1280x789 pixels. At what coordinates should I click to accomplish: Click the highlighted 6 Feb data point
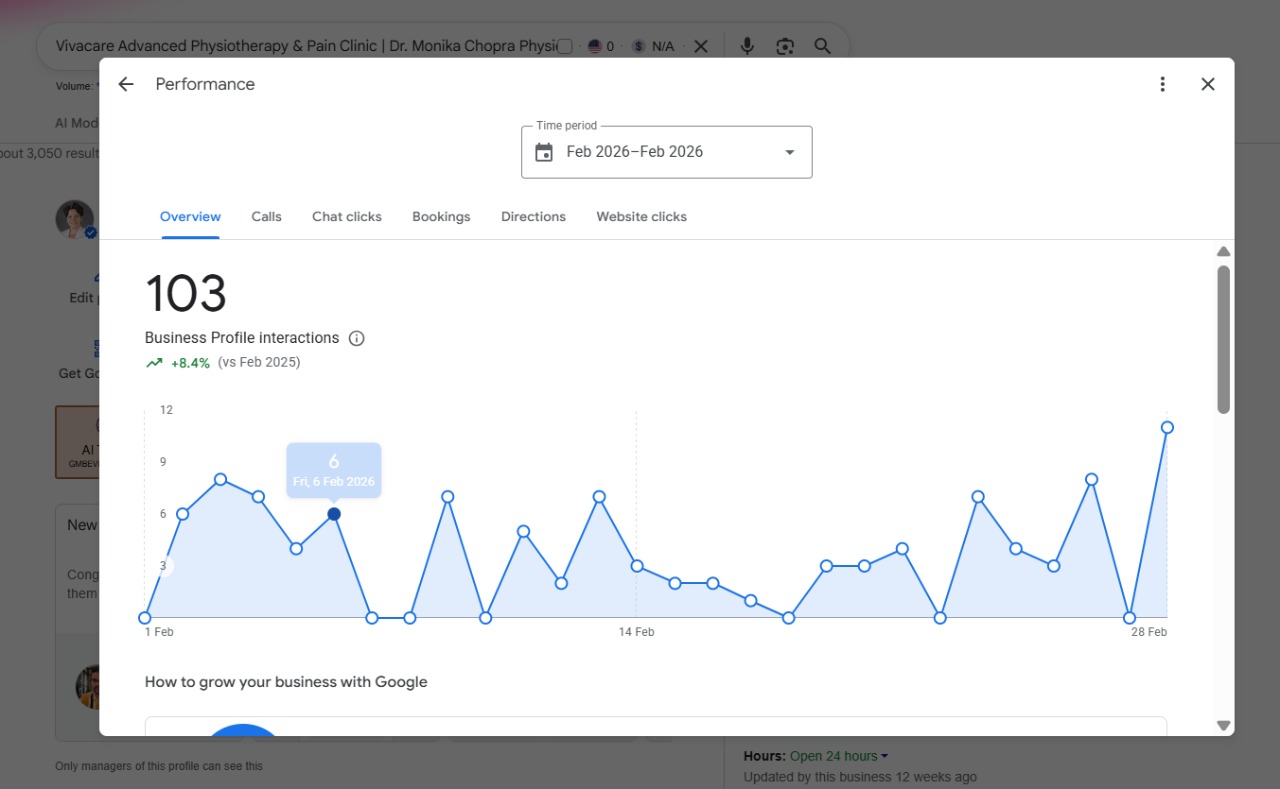click(x=334, y=514)
